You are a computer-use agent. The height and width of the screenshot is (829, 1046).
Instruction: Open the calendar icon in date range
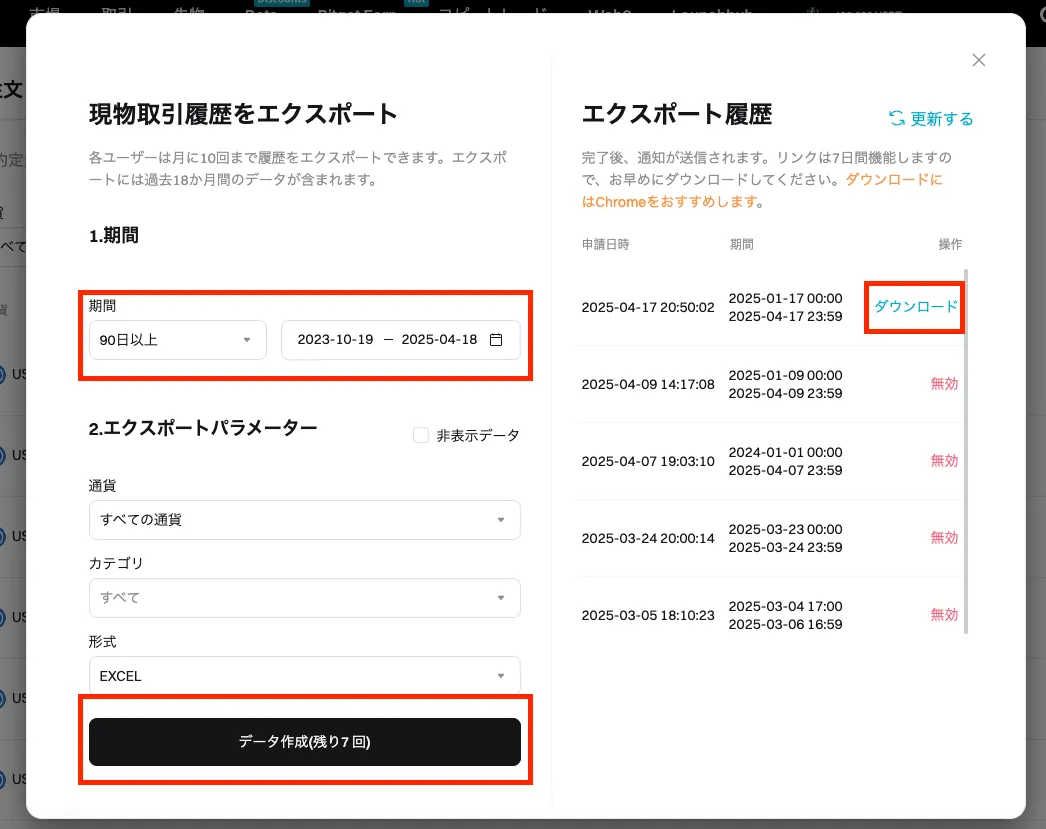coord(496,340)
